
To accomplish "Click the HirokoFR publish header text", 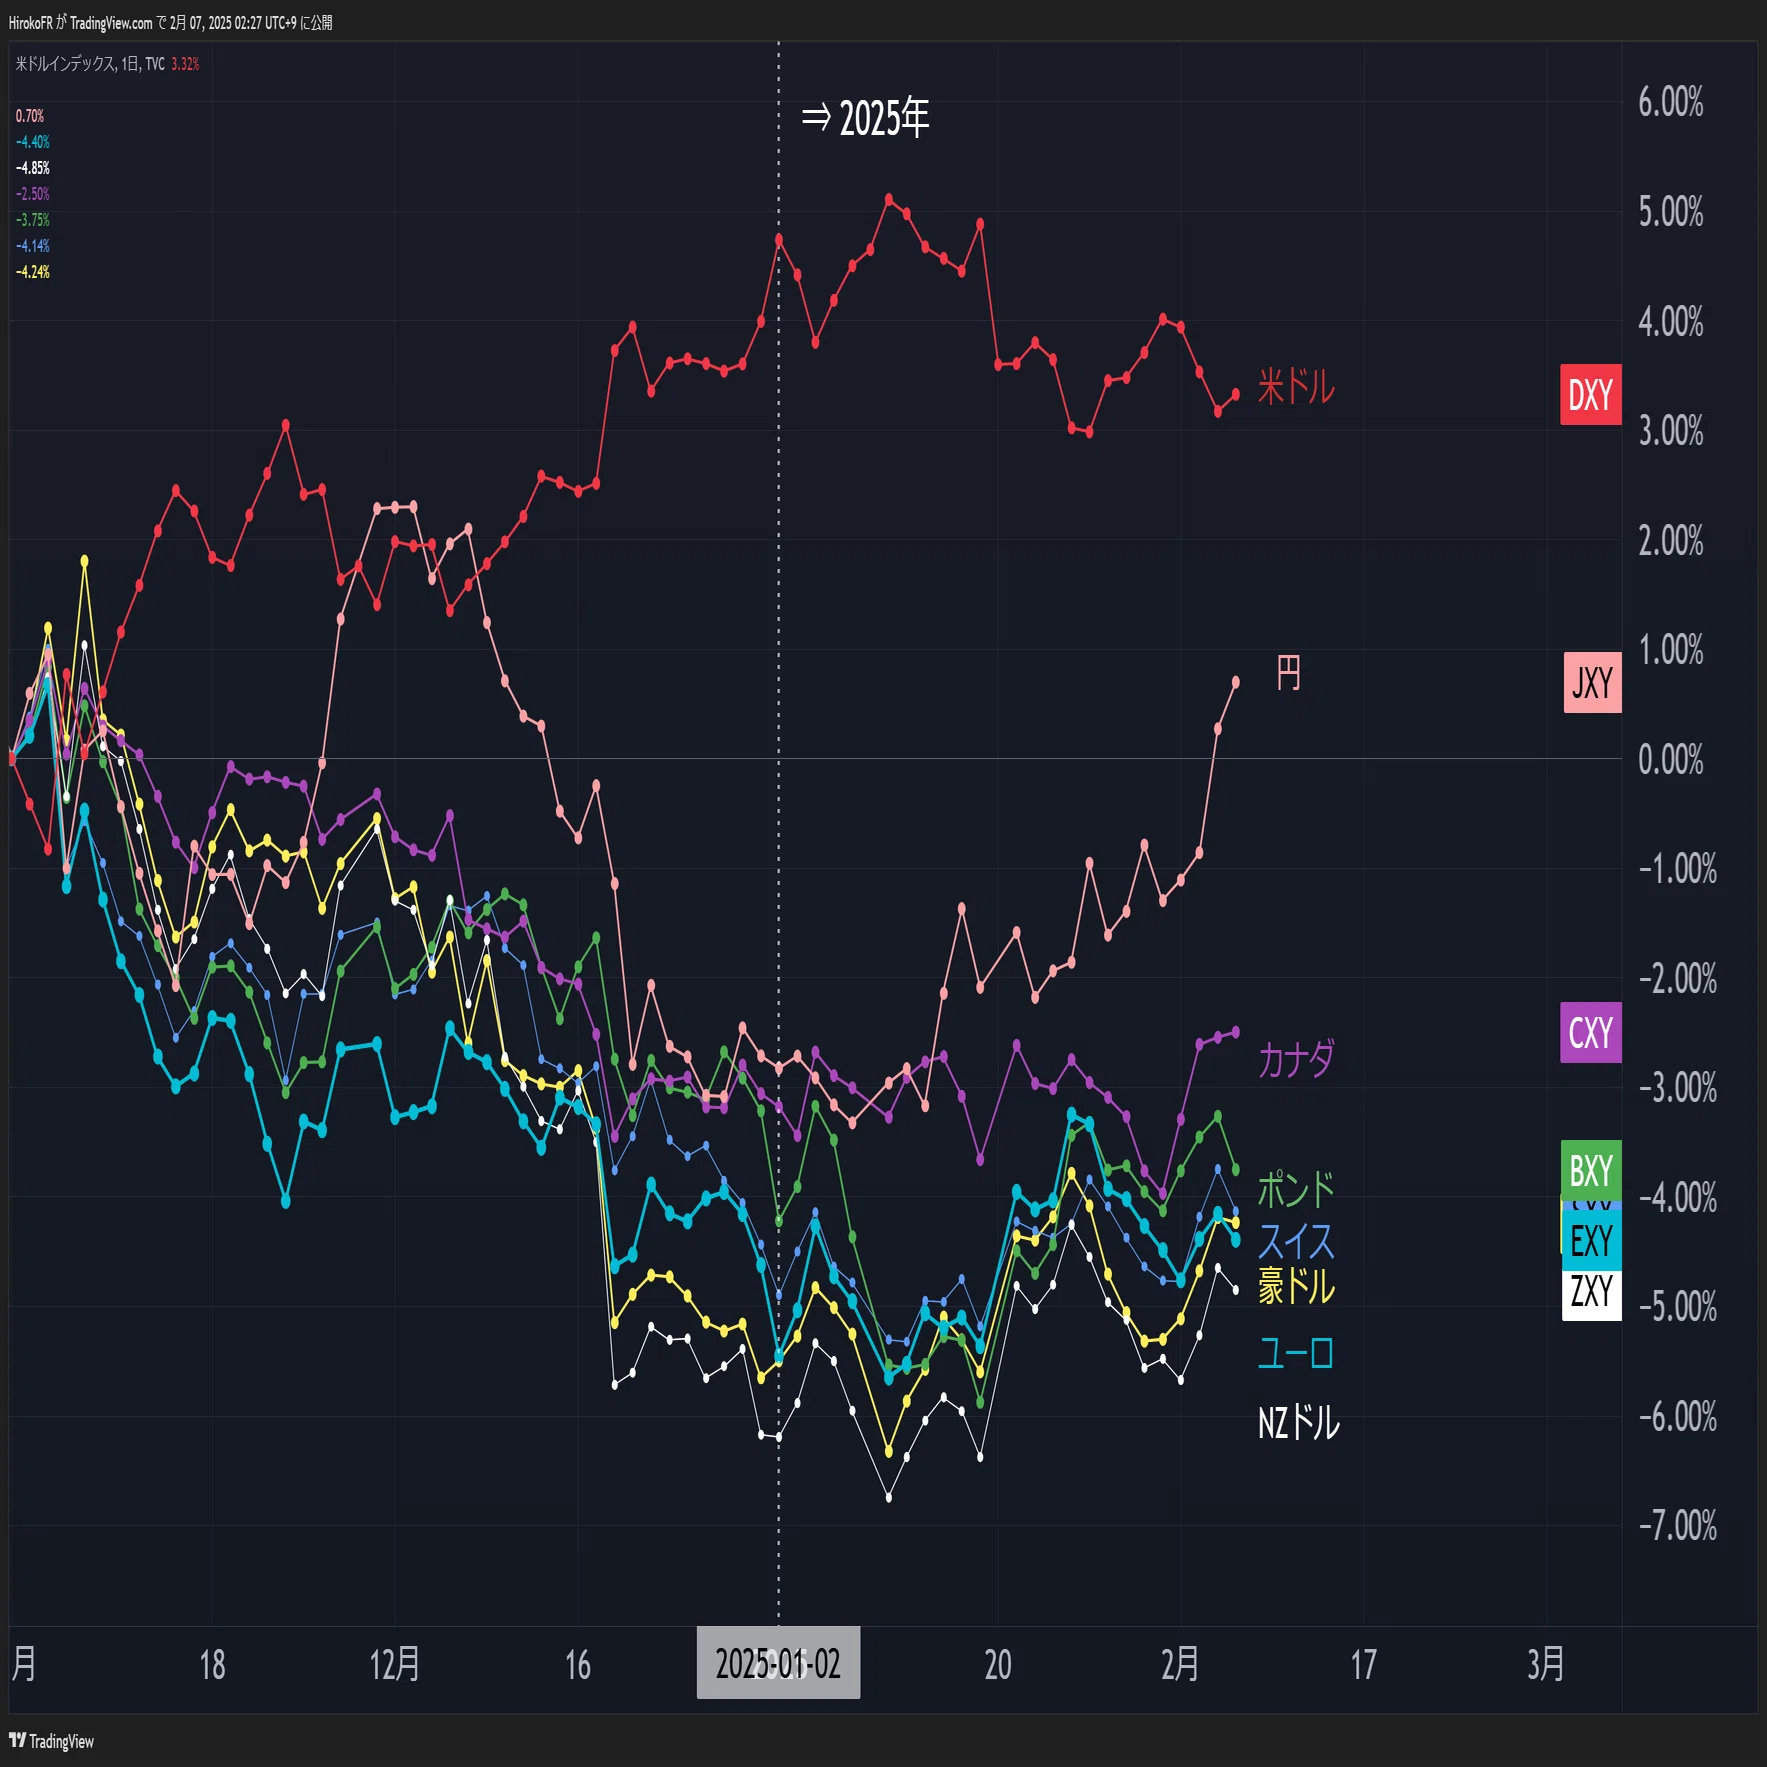I will click(x=170, y=22).
